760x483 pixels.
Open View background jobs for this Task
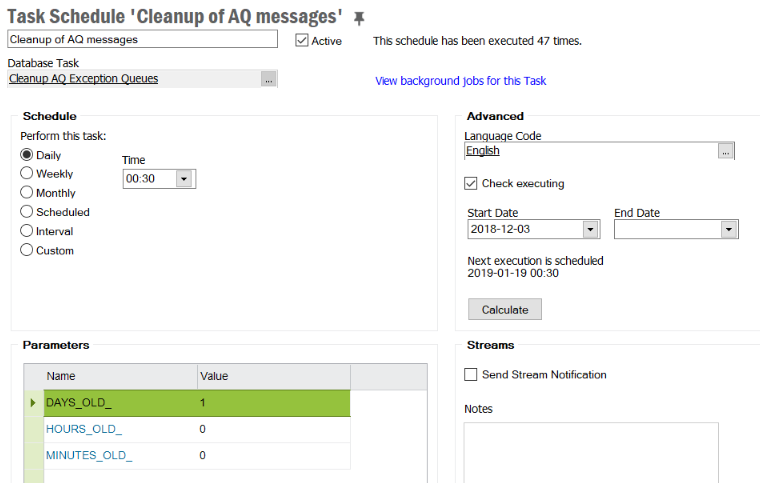tap(460, 81)
